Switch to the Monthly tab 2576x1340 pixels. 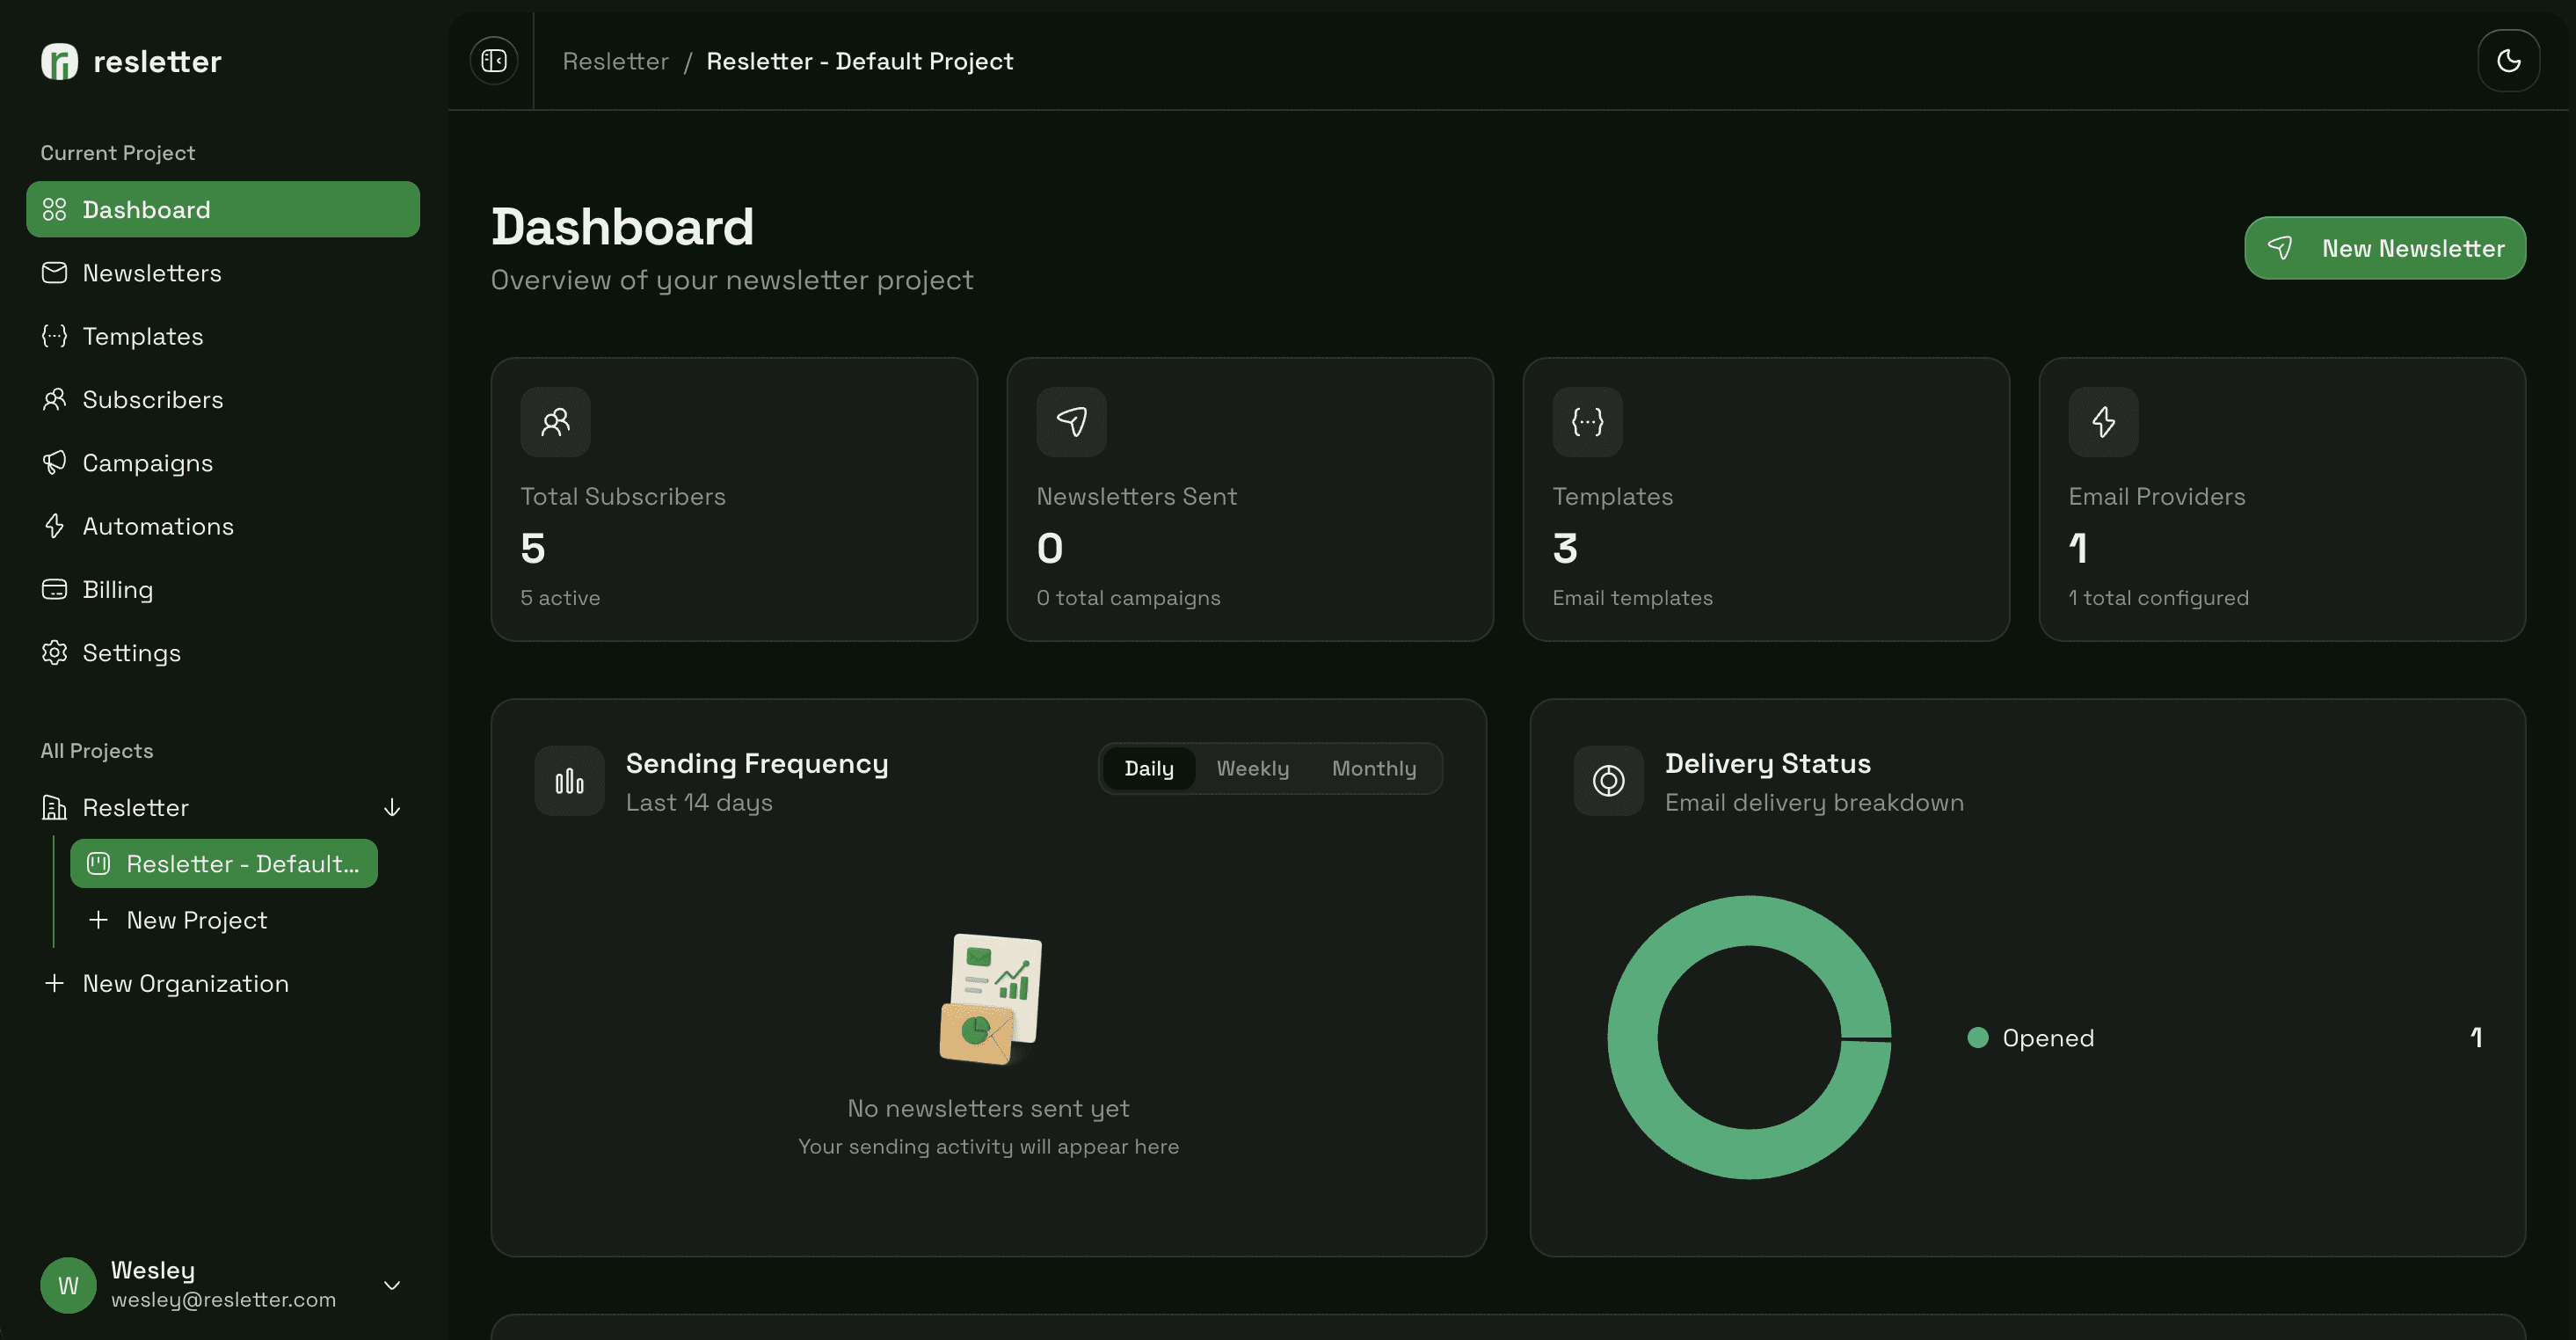[x=1374, y=768]
